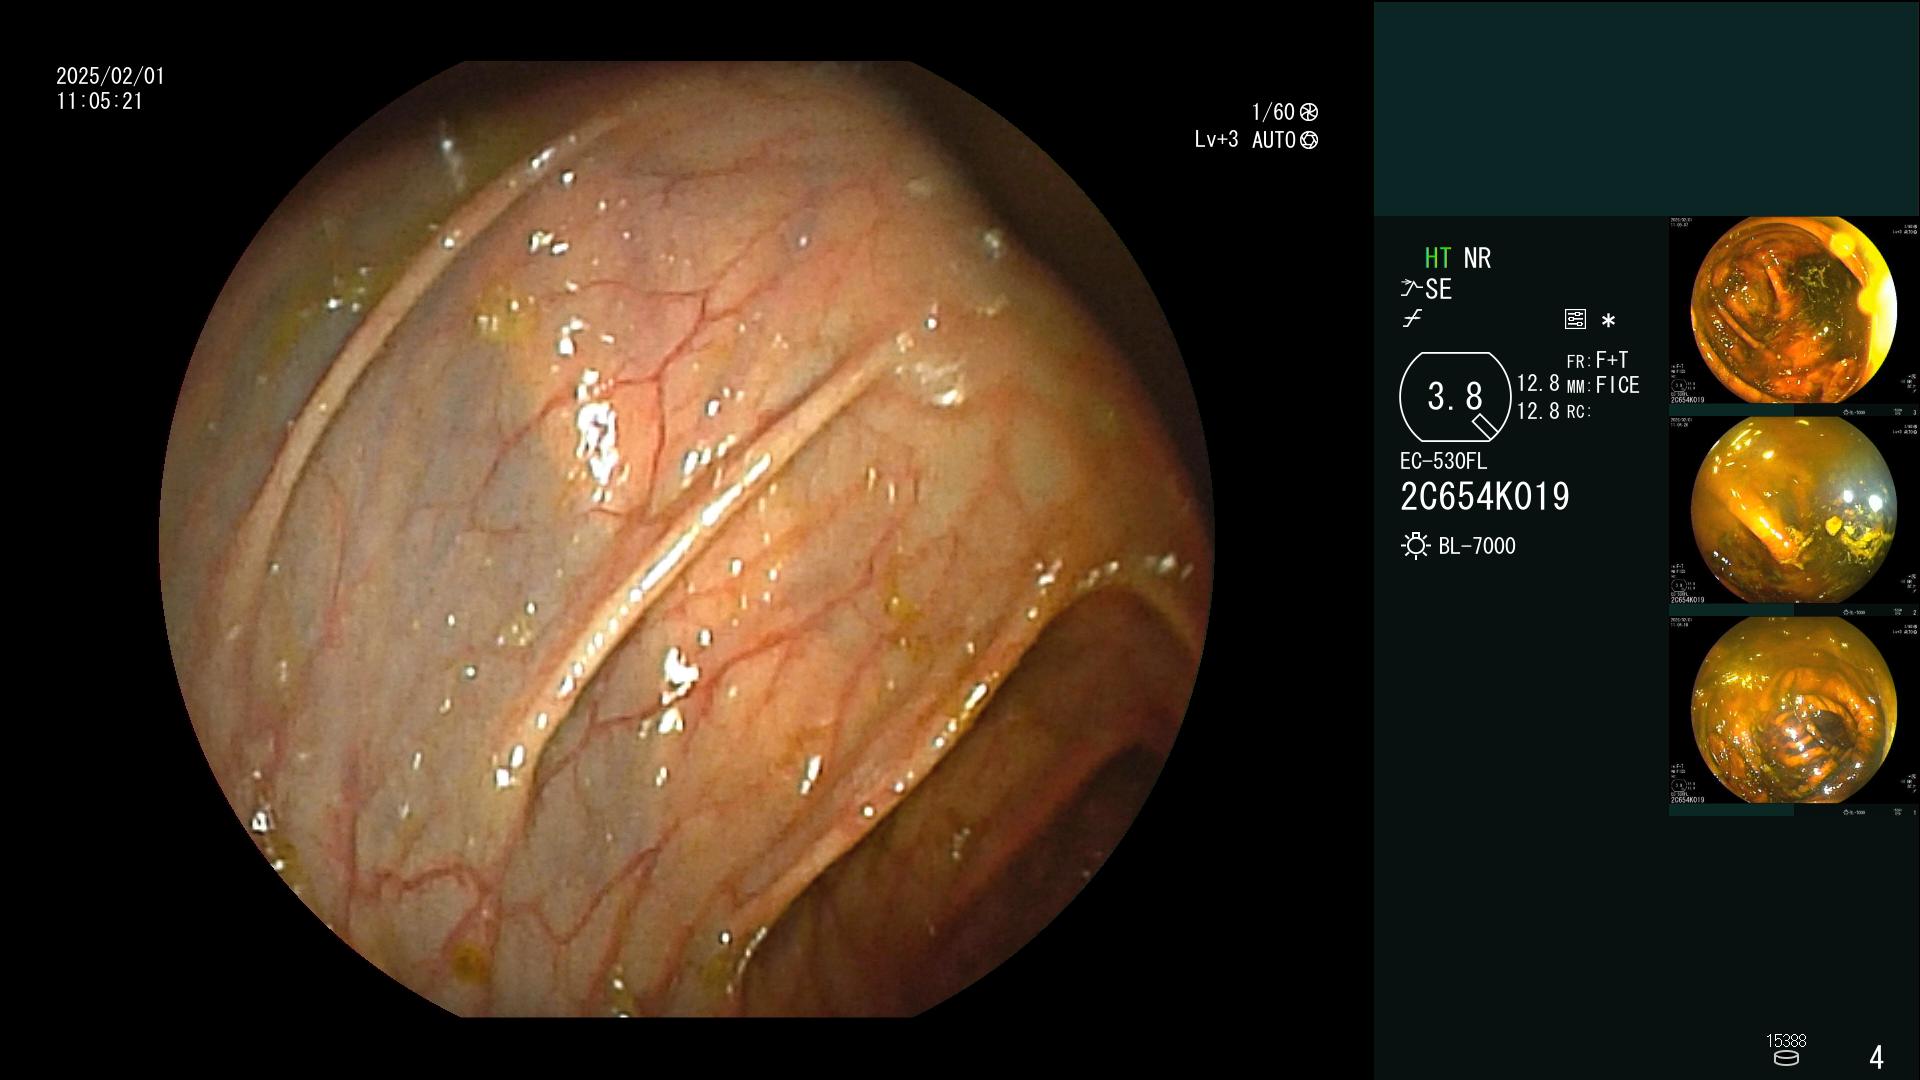Open captured thumbnail number 3
Image resolution: width=1920 pixels, height=1080 pixels.
(x=1794, y=316)
